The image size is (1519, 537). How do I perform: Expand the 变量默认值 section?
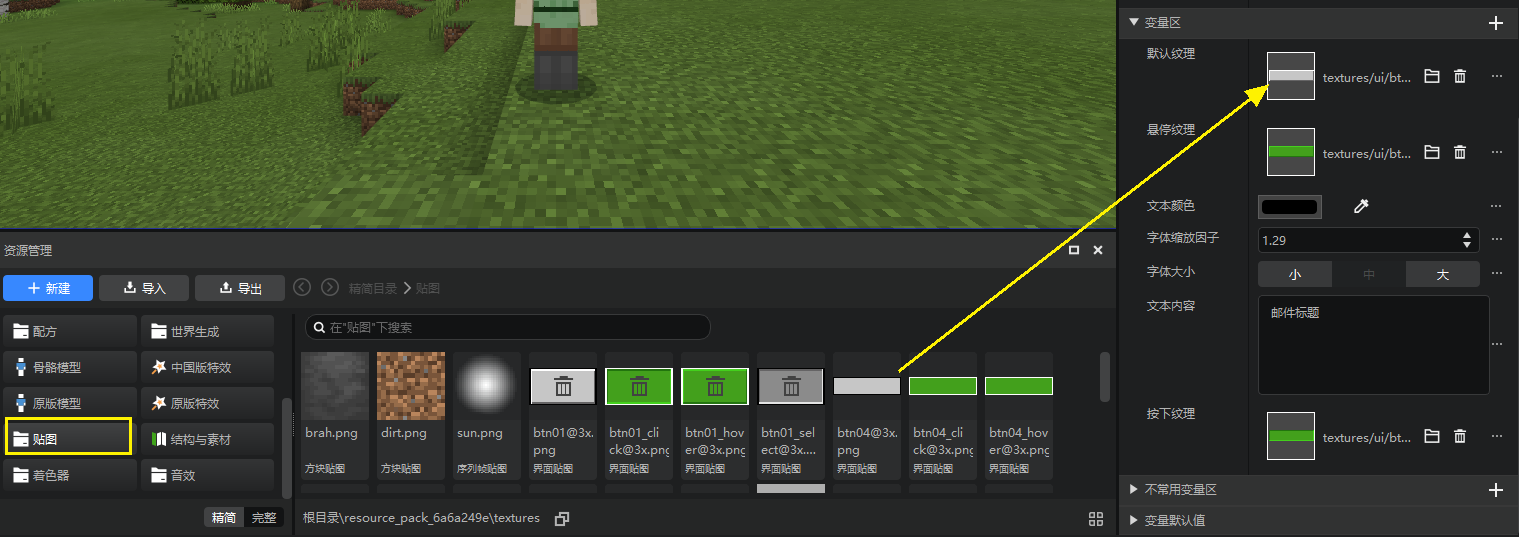[x=1133, y=520]
